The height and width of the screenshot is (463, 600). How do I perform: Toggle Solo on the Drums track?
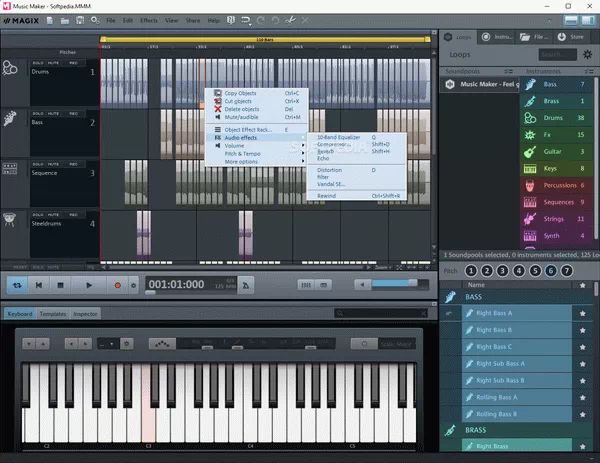(x=38, y=63)
